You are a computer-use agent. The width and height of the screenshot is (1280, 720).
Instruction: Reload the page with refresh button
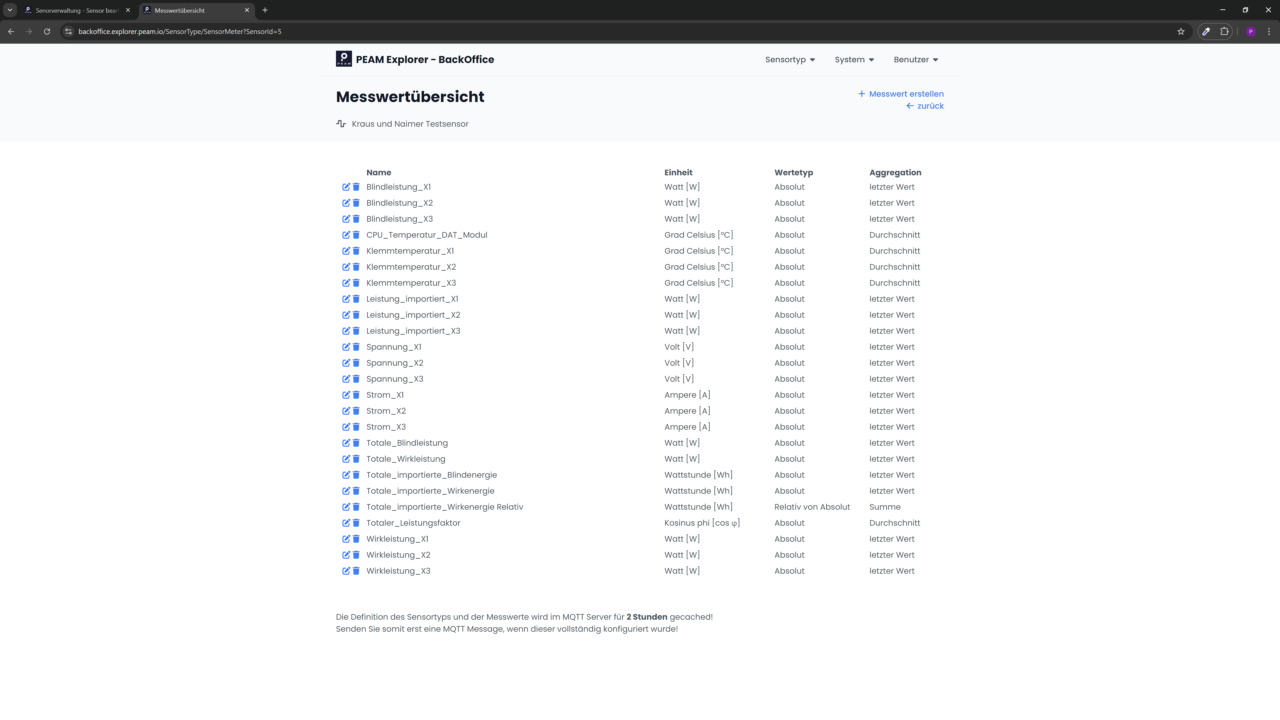[46, 31]
